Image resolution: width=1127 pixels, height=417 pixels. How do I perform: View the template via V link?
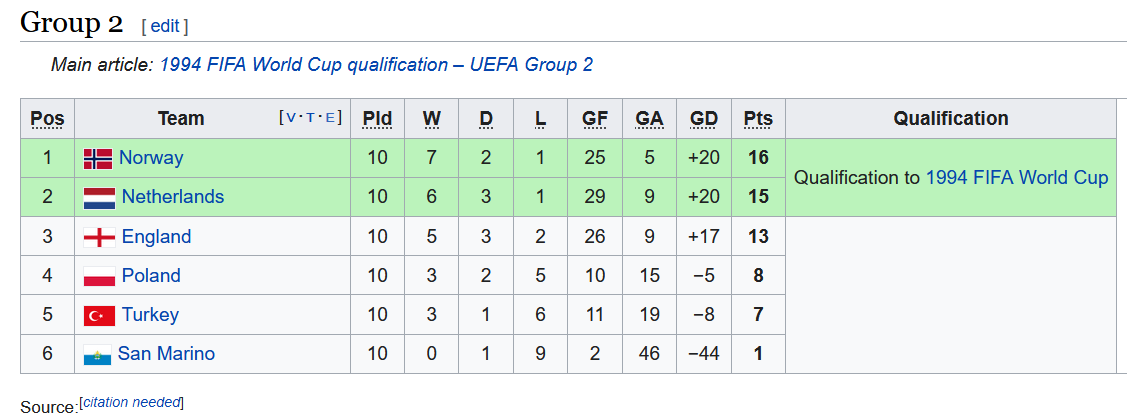[290, 117]
